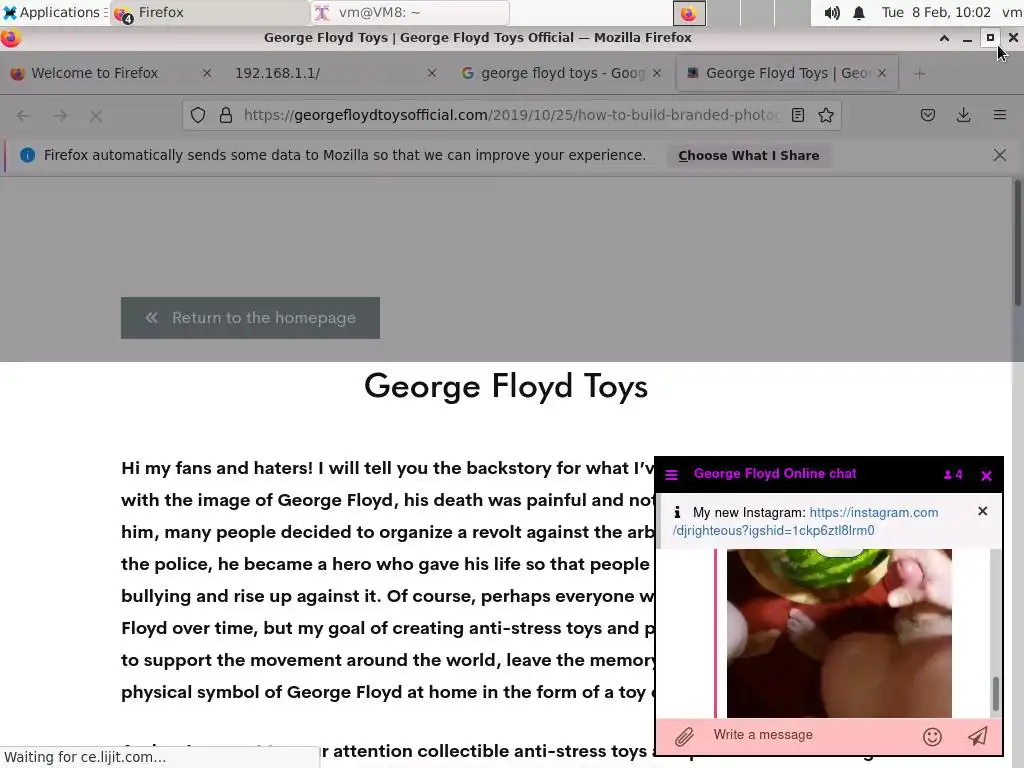This screenshot has height=768, width=1024.
Task: Close the Welcome to Firefox tab
Action: coord(206,73)
